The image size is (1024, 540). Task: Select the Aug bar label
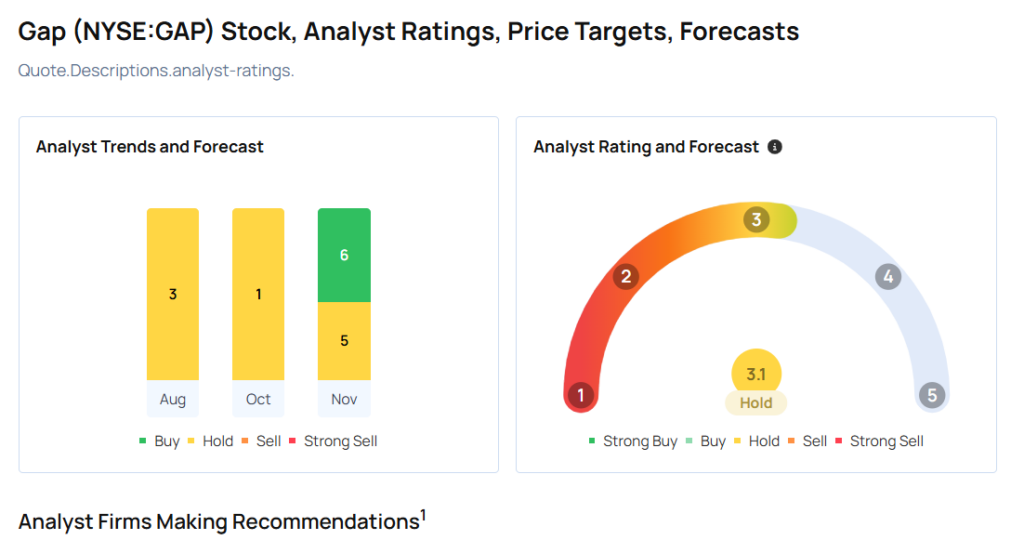pyautogui.click(x=172, y=399)
